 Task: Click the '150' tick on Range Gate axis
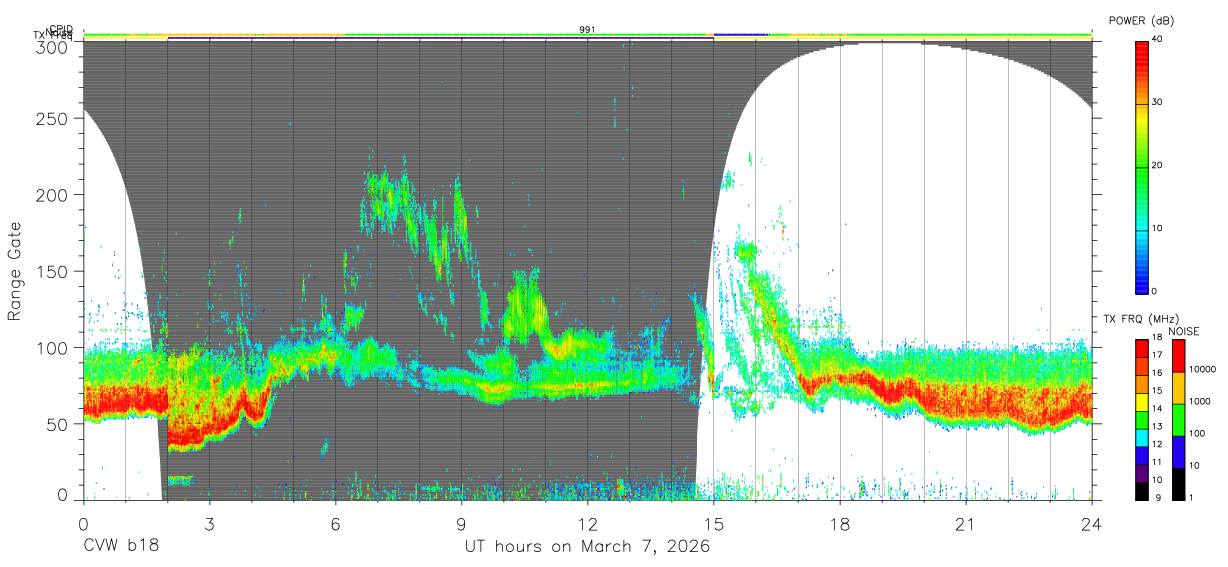pyautogui.click(x=52, y=271)
